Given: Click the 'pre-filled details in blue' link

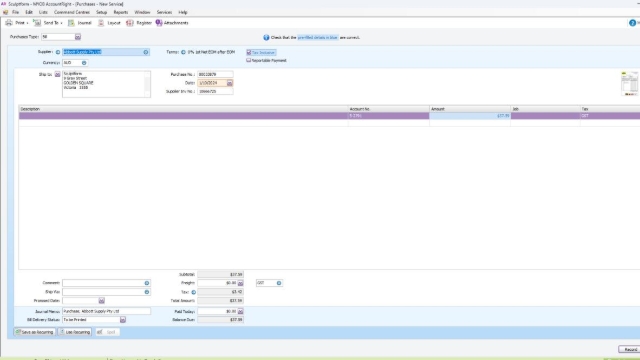Looking at the screenshot, I should (318, 38).
